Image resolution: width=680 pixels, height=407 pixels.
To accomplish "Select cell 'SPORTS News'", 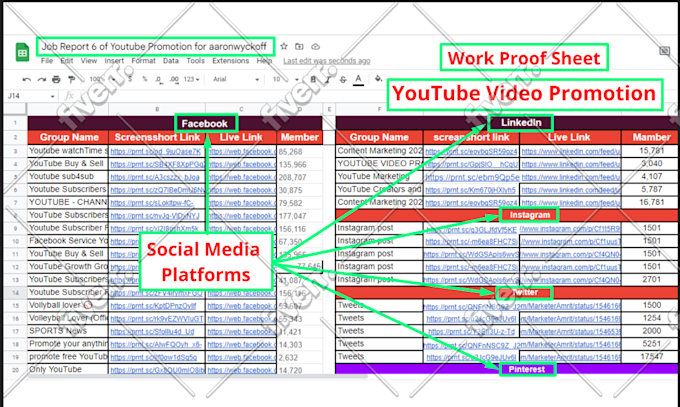I will [x=68, y=332].
